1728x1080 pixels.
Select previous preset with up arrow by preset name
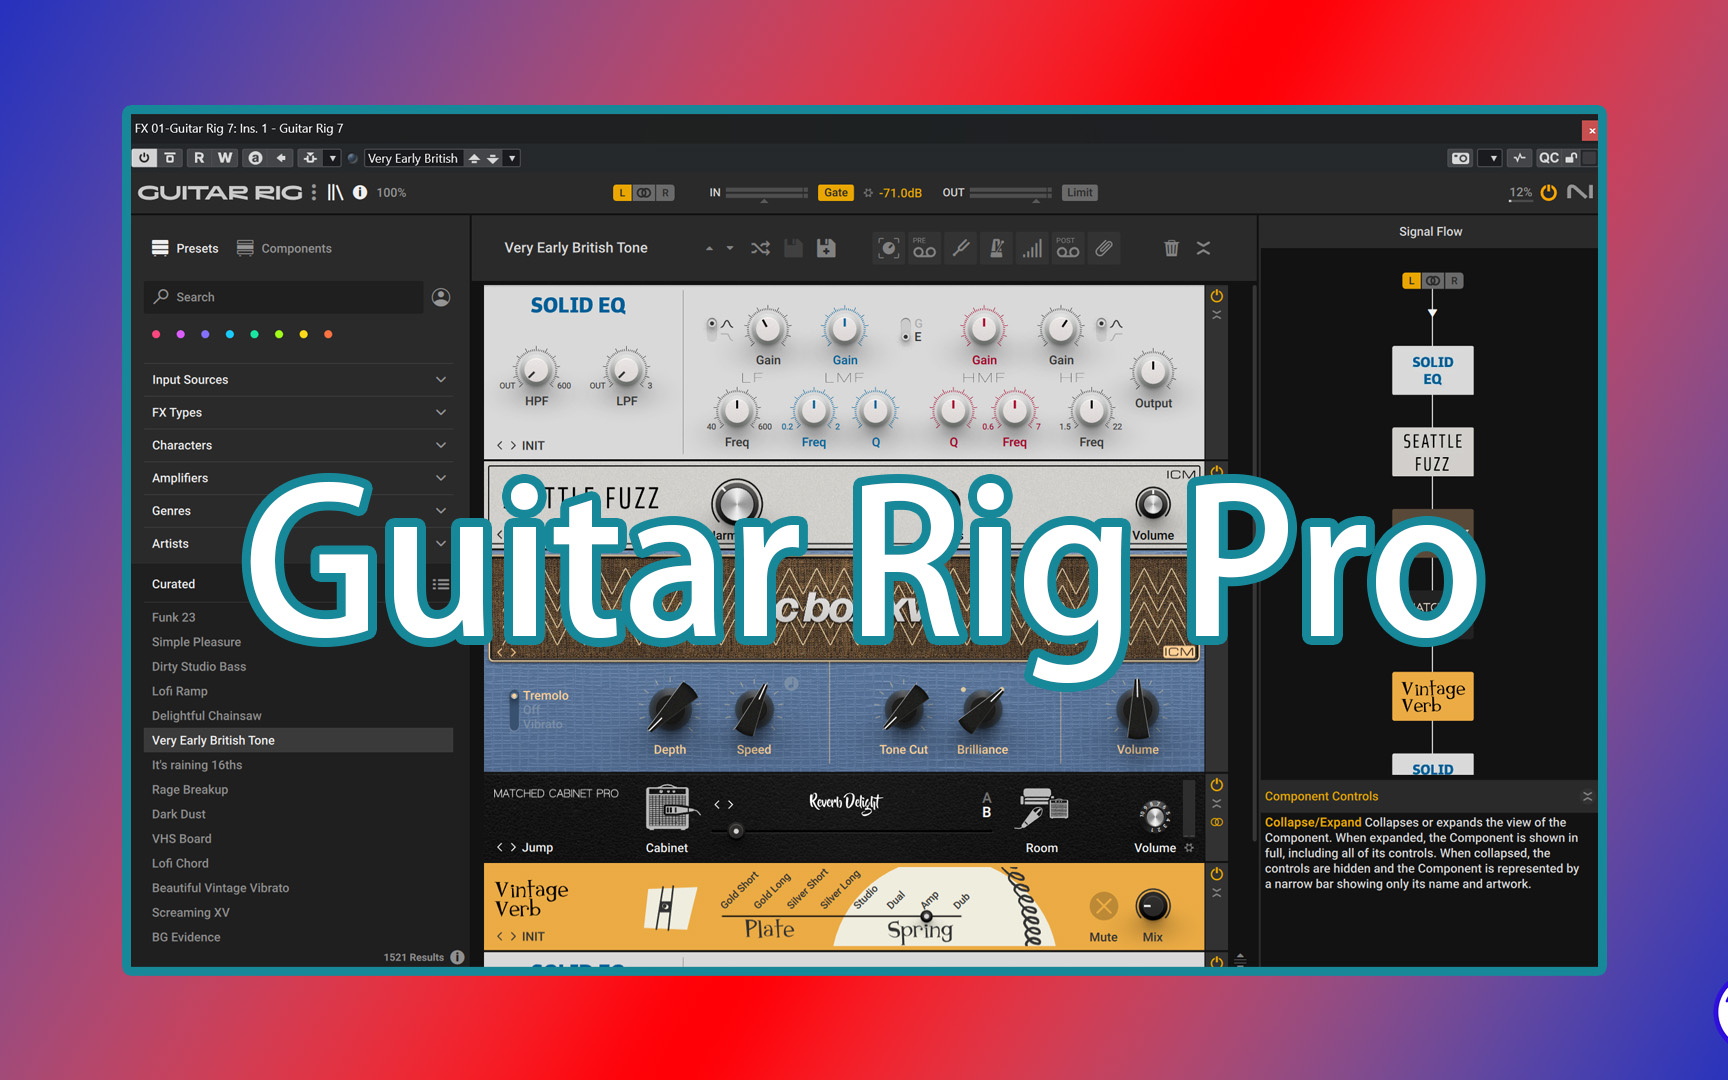click(x=709, y=248)
